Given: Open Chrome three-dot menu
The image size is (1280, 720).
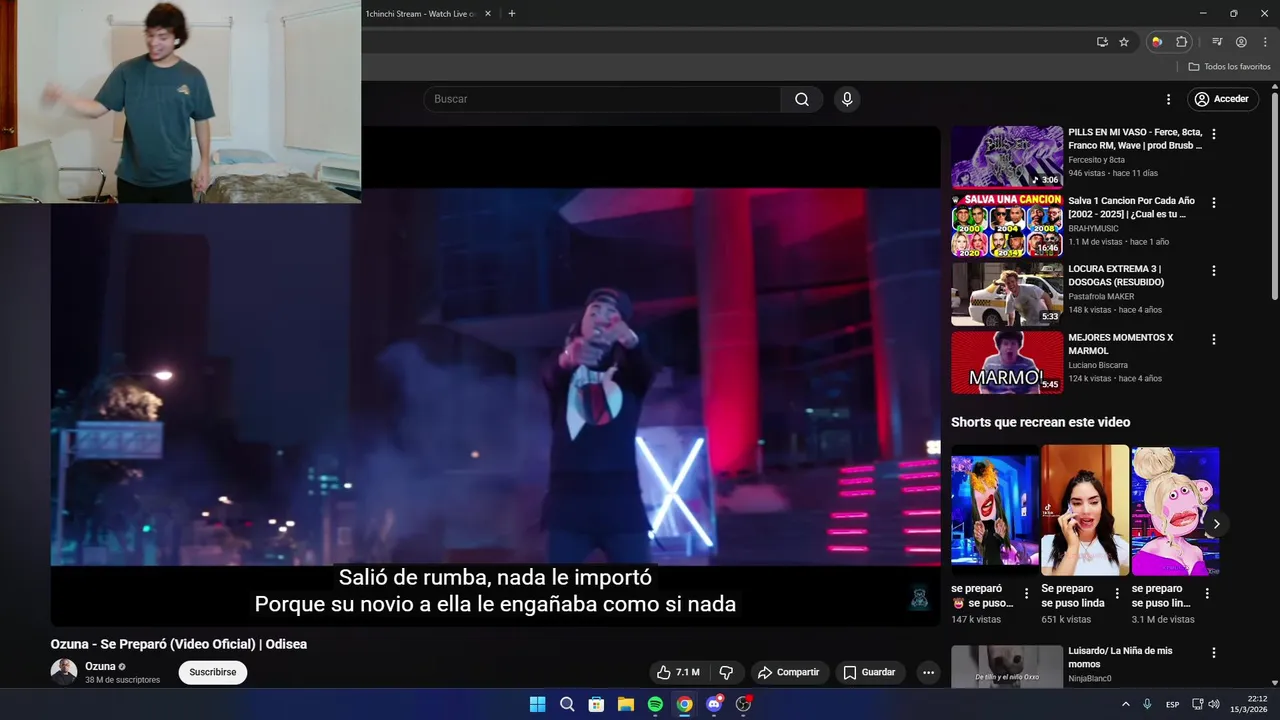Looking at the screenshot, I should 1265,42.
